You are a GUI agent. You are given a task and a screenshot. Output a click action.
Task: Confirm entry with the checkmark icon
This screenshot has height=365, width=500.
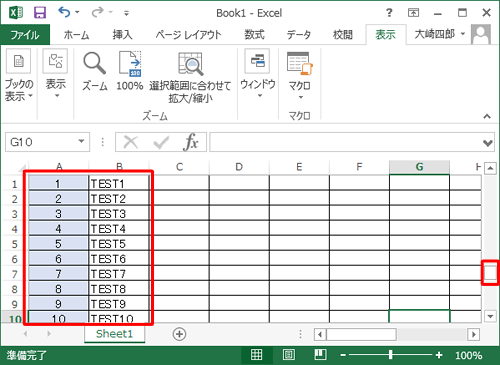[161, 142]
